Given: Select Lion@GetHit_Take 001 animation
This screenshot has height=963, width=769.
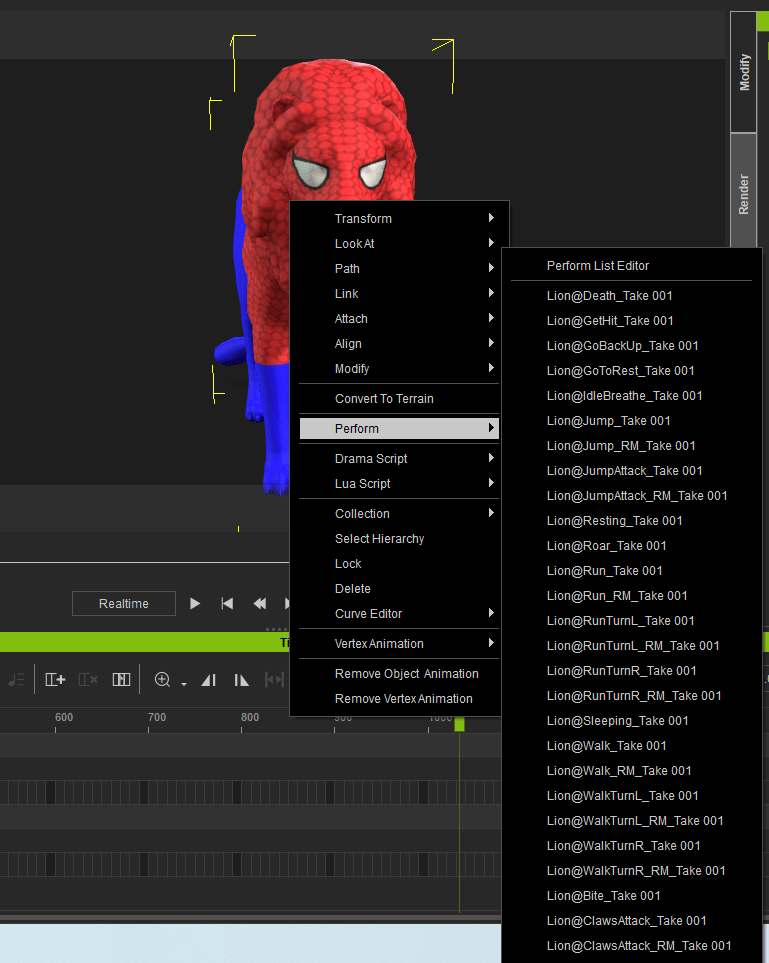Looking at the screenshot, I should coord(631,321).
